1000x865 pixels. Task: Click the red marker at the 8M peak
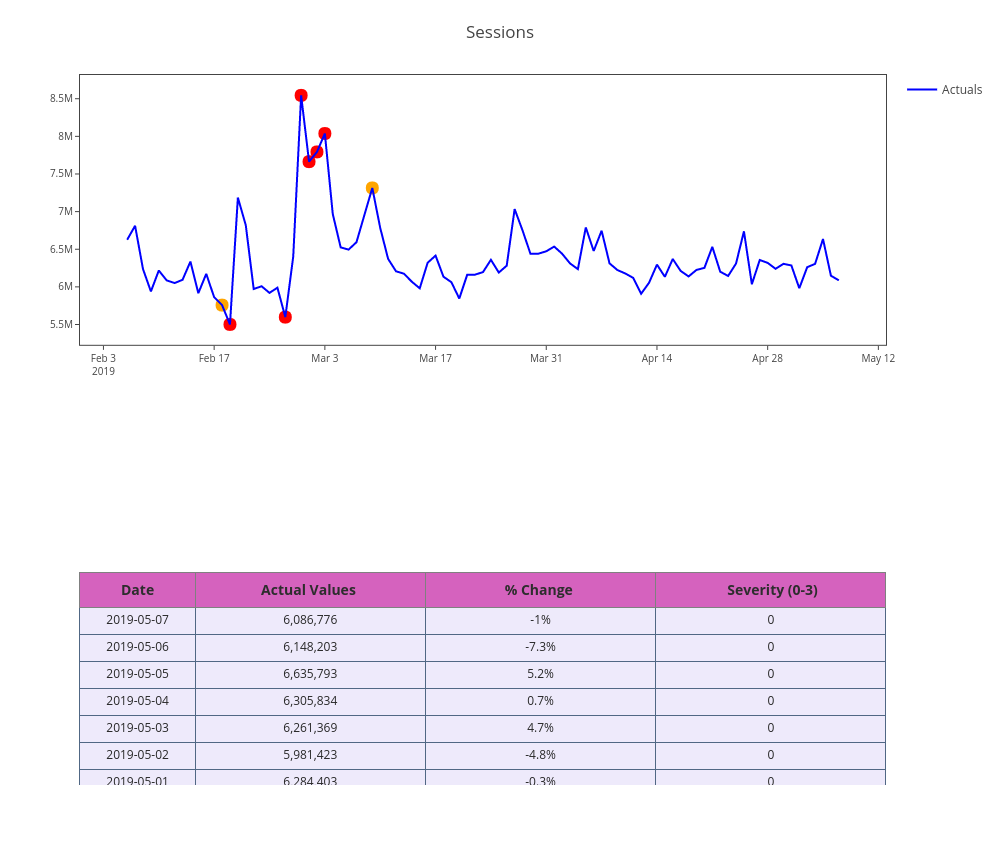coord(325,134)
